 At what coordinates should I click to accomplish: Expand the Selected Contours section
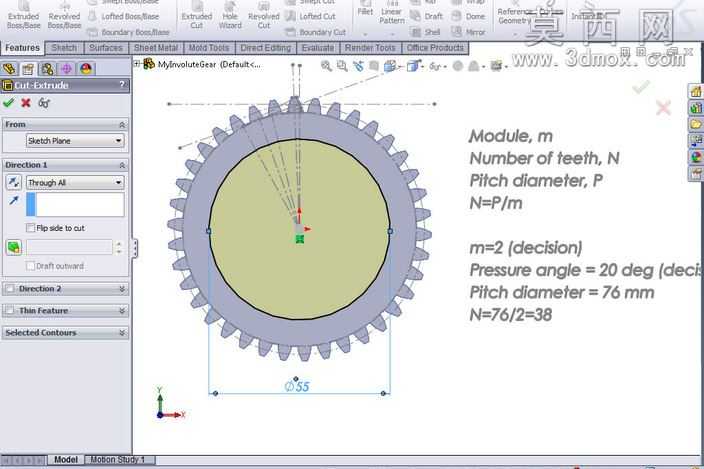(122, 333)
